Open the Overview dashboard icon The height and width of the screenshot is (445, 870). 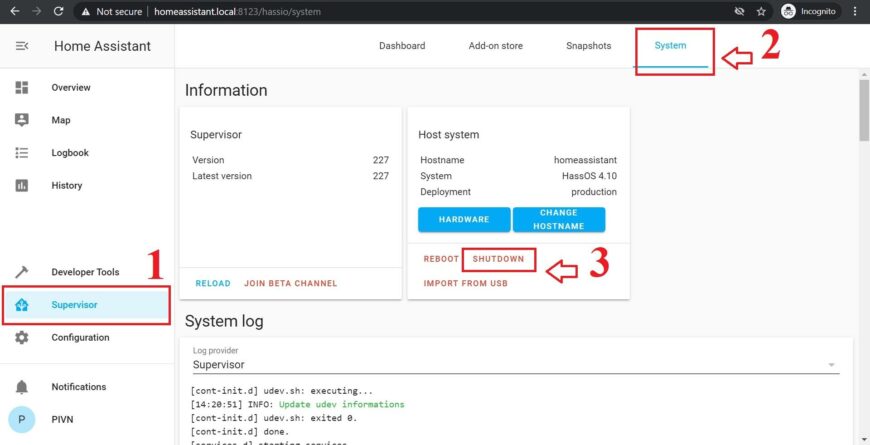tap(22, 88)
